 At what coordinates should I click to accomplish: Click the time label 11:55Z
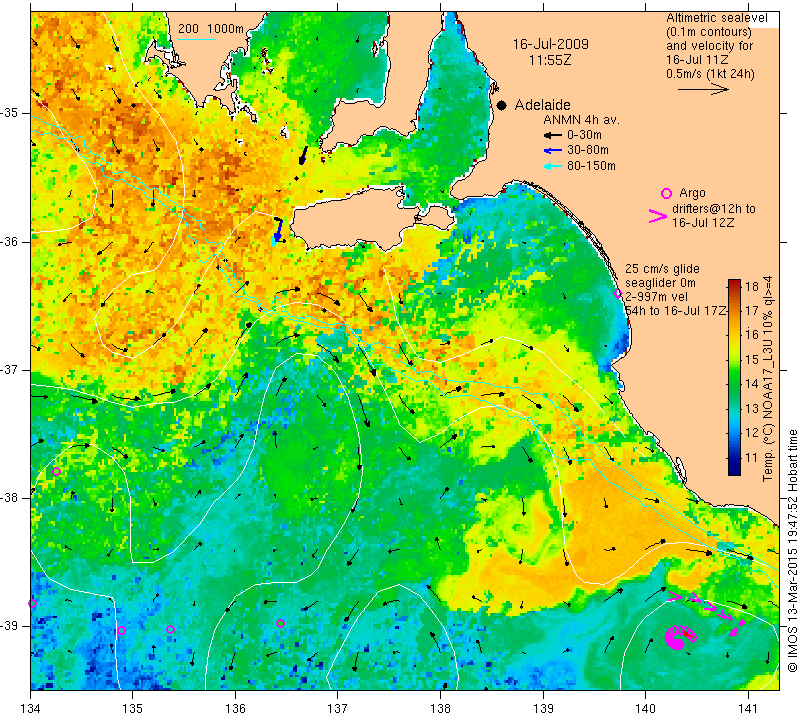[550, 60]
